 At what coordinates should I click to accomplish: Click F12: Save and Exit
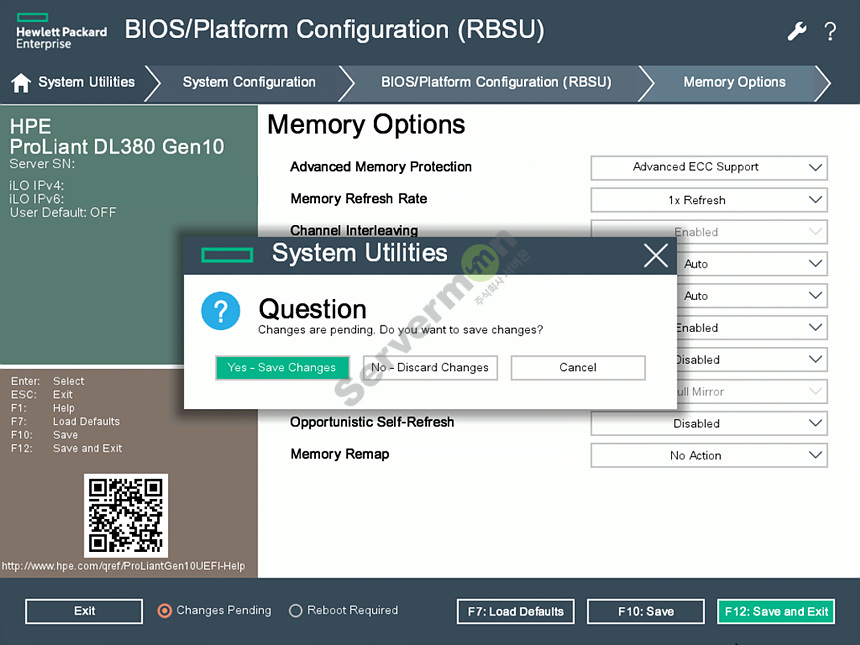776,612
